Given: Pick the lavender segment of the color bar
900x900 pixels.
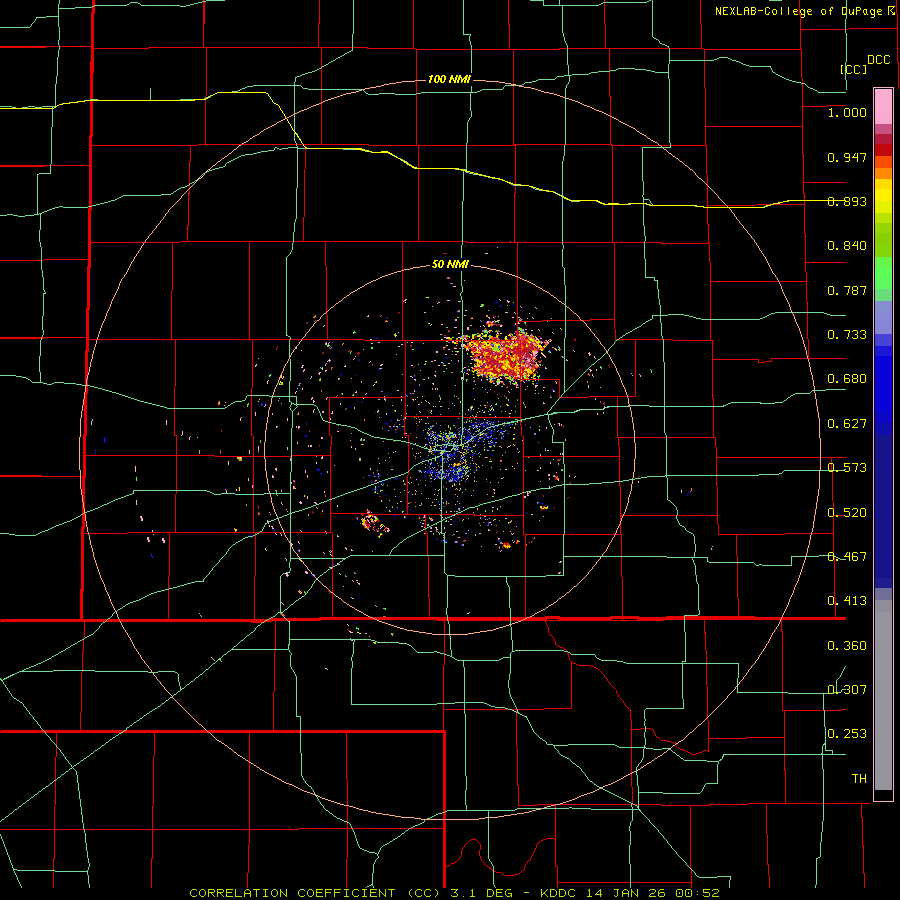Looking at the screenshot, I should click(883, 318).
